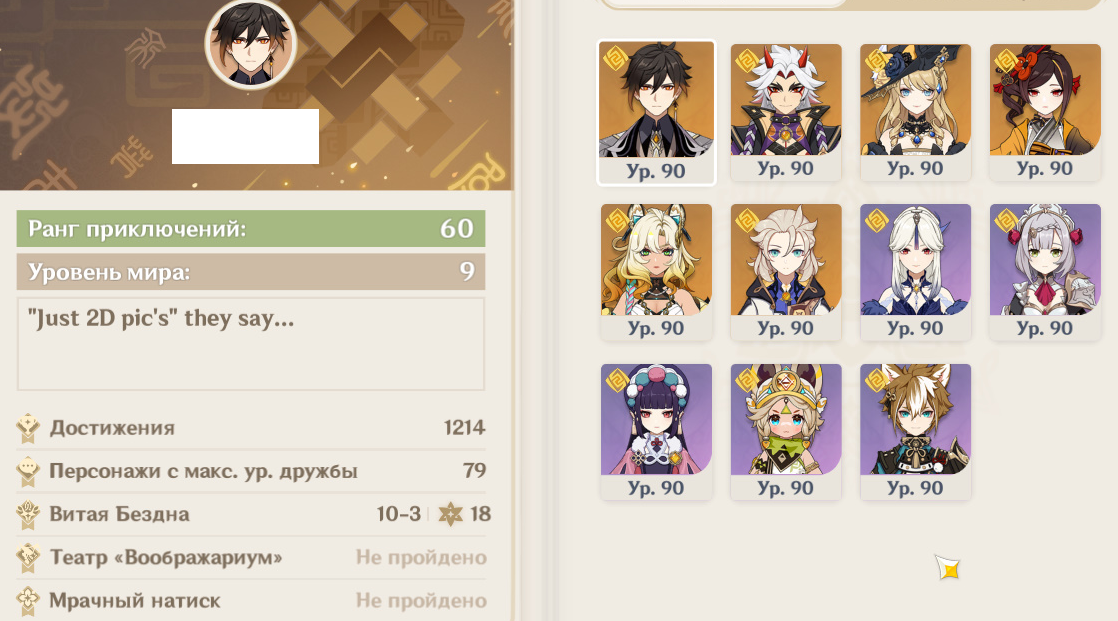
Task: Click the round Zhongli profile avatar
Action: tap(250, 44)
